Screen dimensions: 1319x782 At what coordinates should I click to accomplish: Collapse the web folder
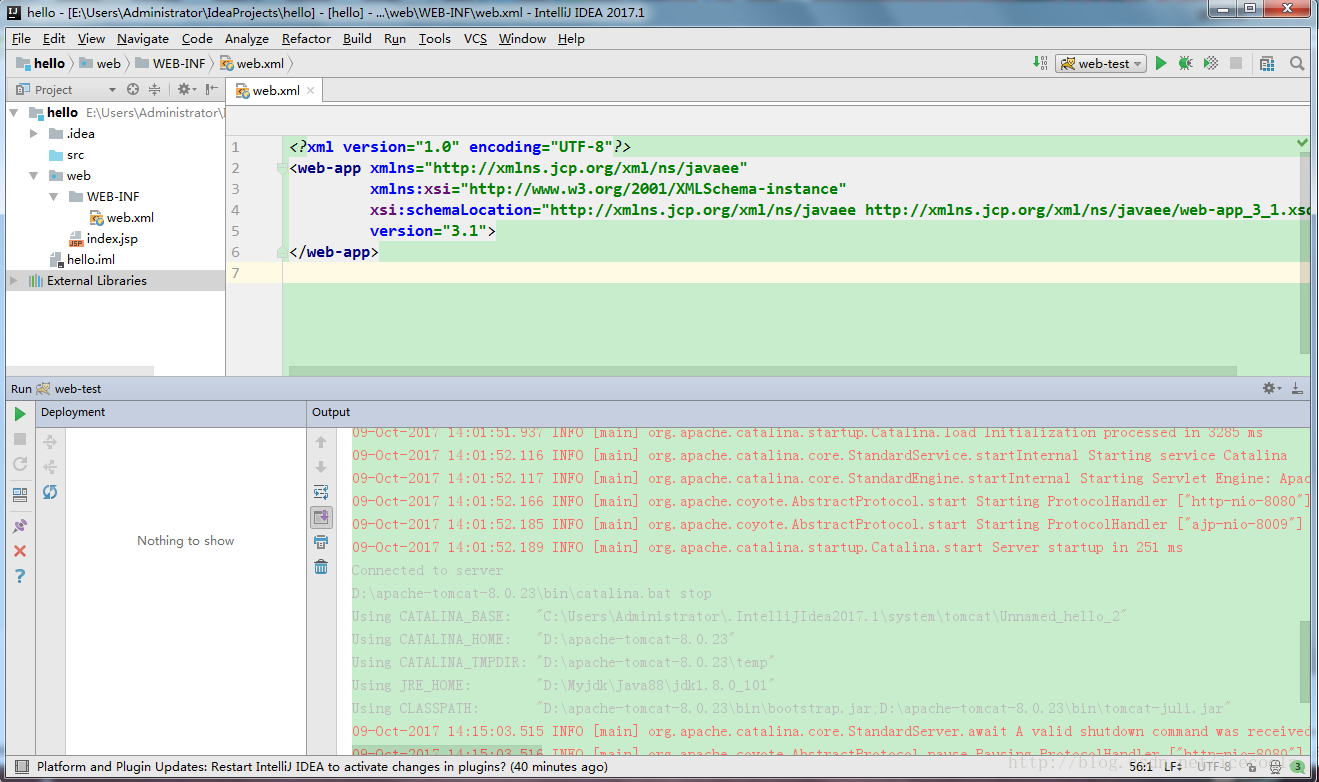point(34,176)
